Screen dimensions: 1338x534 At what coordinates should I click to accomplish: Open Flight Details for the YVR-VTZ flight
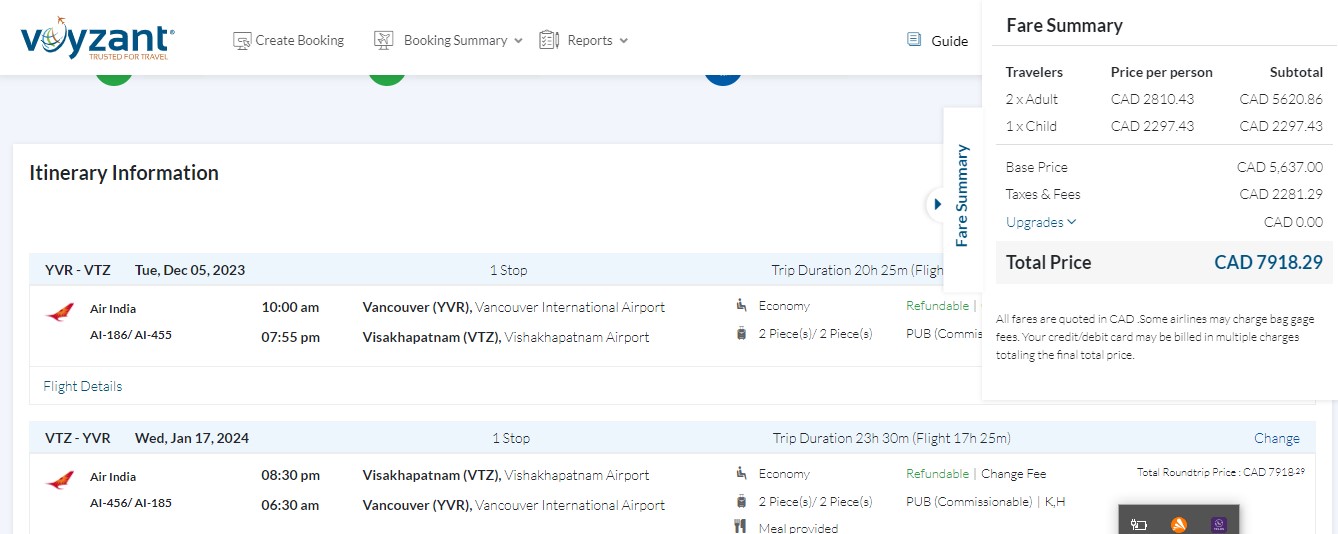(x=83, y=386)
